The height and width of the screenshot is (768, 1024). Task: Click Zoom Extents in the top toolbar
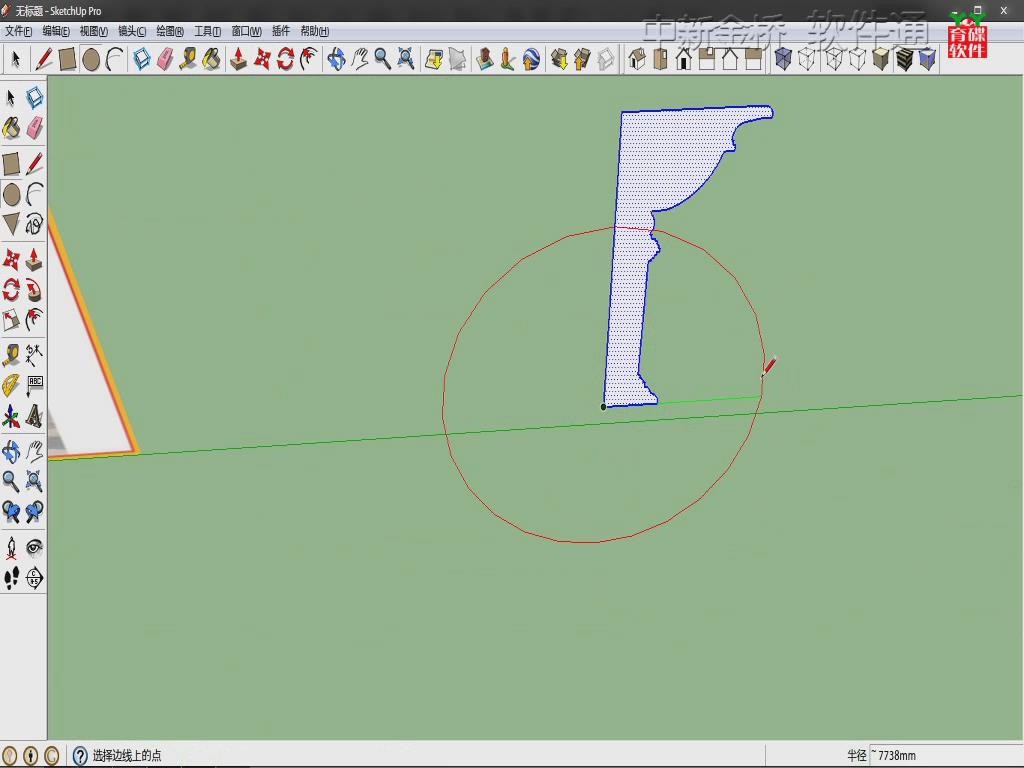tap(406, 59)
